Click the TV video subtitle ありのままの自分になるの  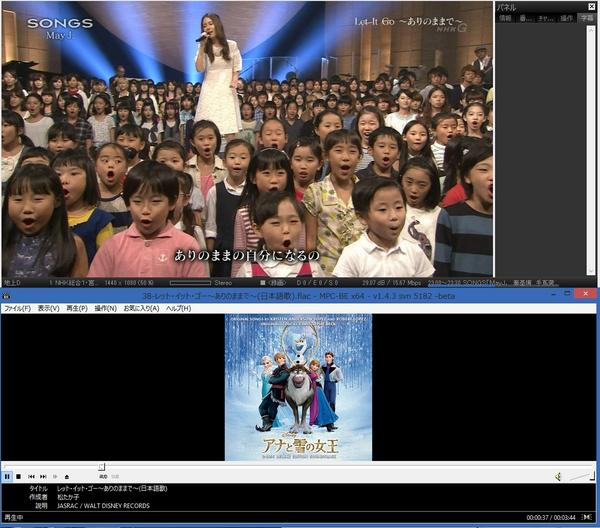pyautogui.click(x=247, y=255)
